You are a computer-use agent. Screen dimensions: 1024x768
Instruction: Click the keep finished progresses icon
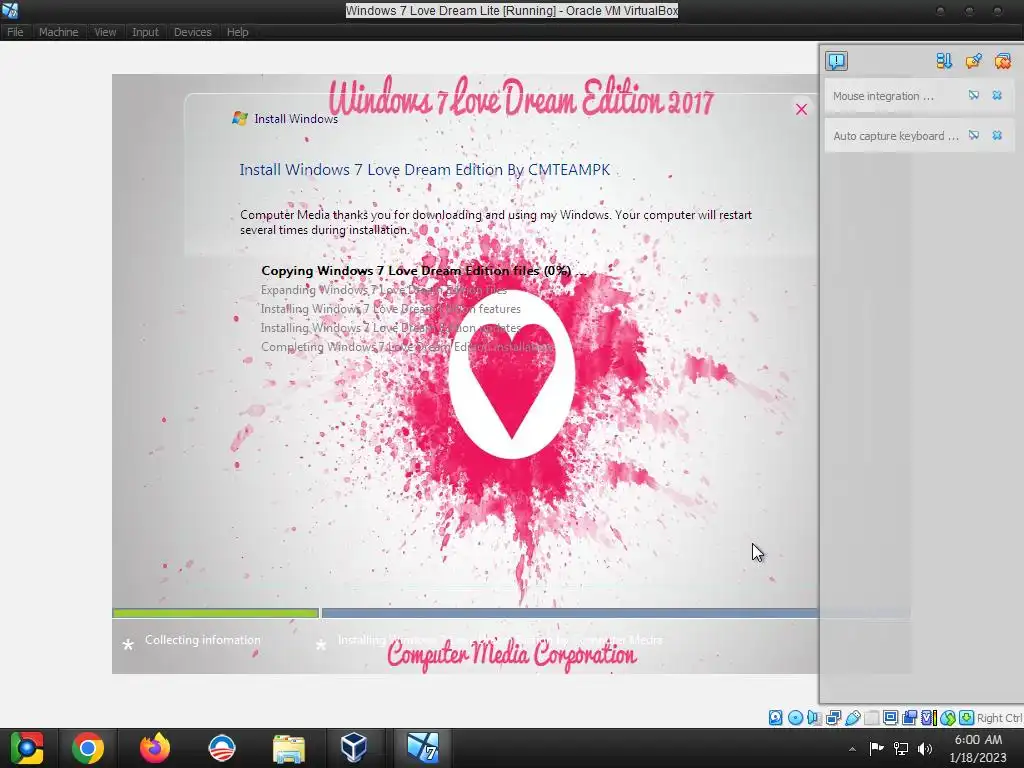coord(973,61)
